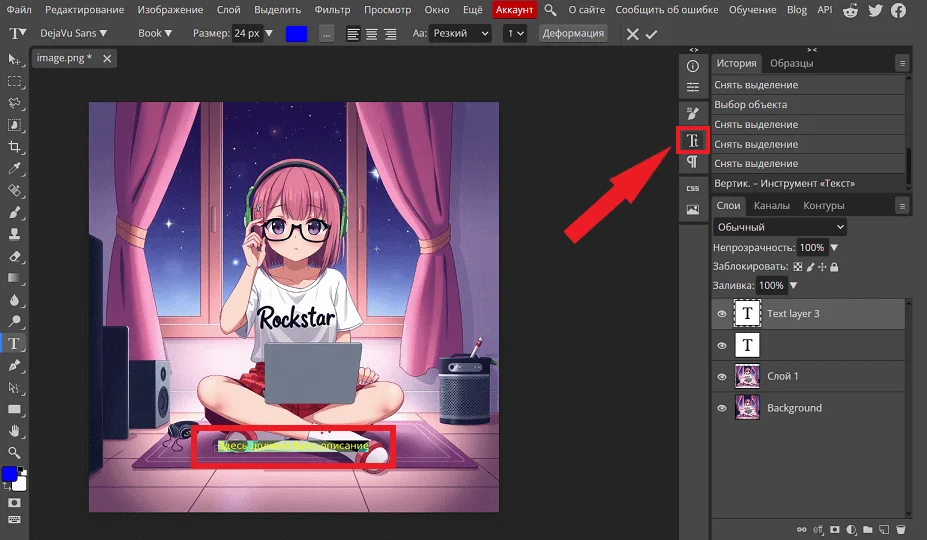Confirm text edit with the checkmark
Screen dimensions: 927x540
pos(652,33)
